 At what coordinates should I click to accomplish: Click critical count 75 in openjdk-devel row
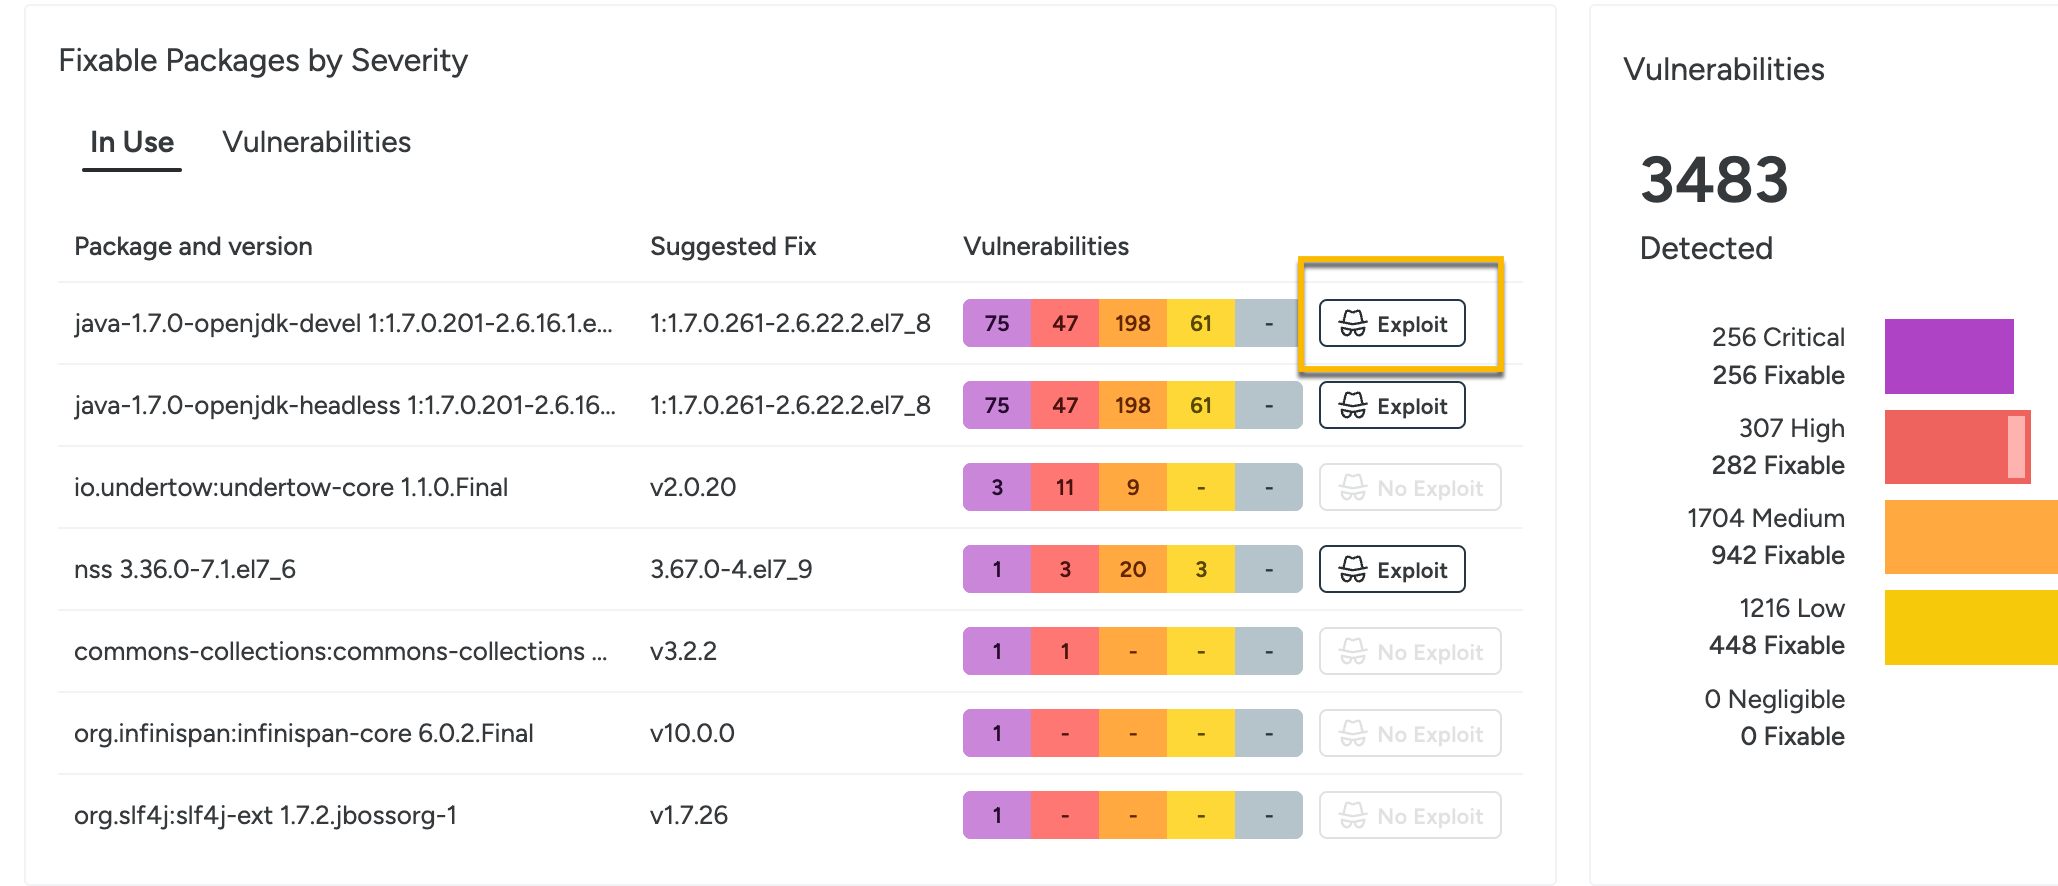tap(997, 323)
